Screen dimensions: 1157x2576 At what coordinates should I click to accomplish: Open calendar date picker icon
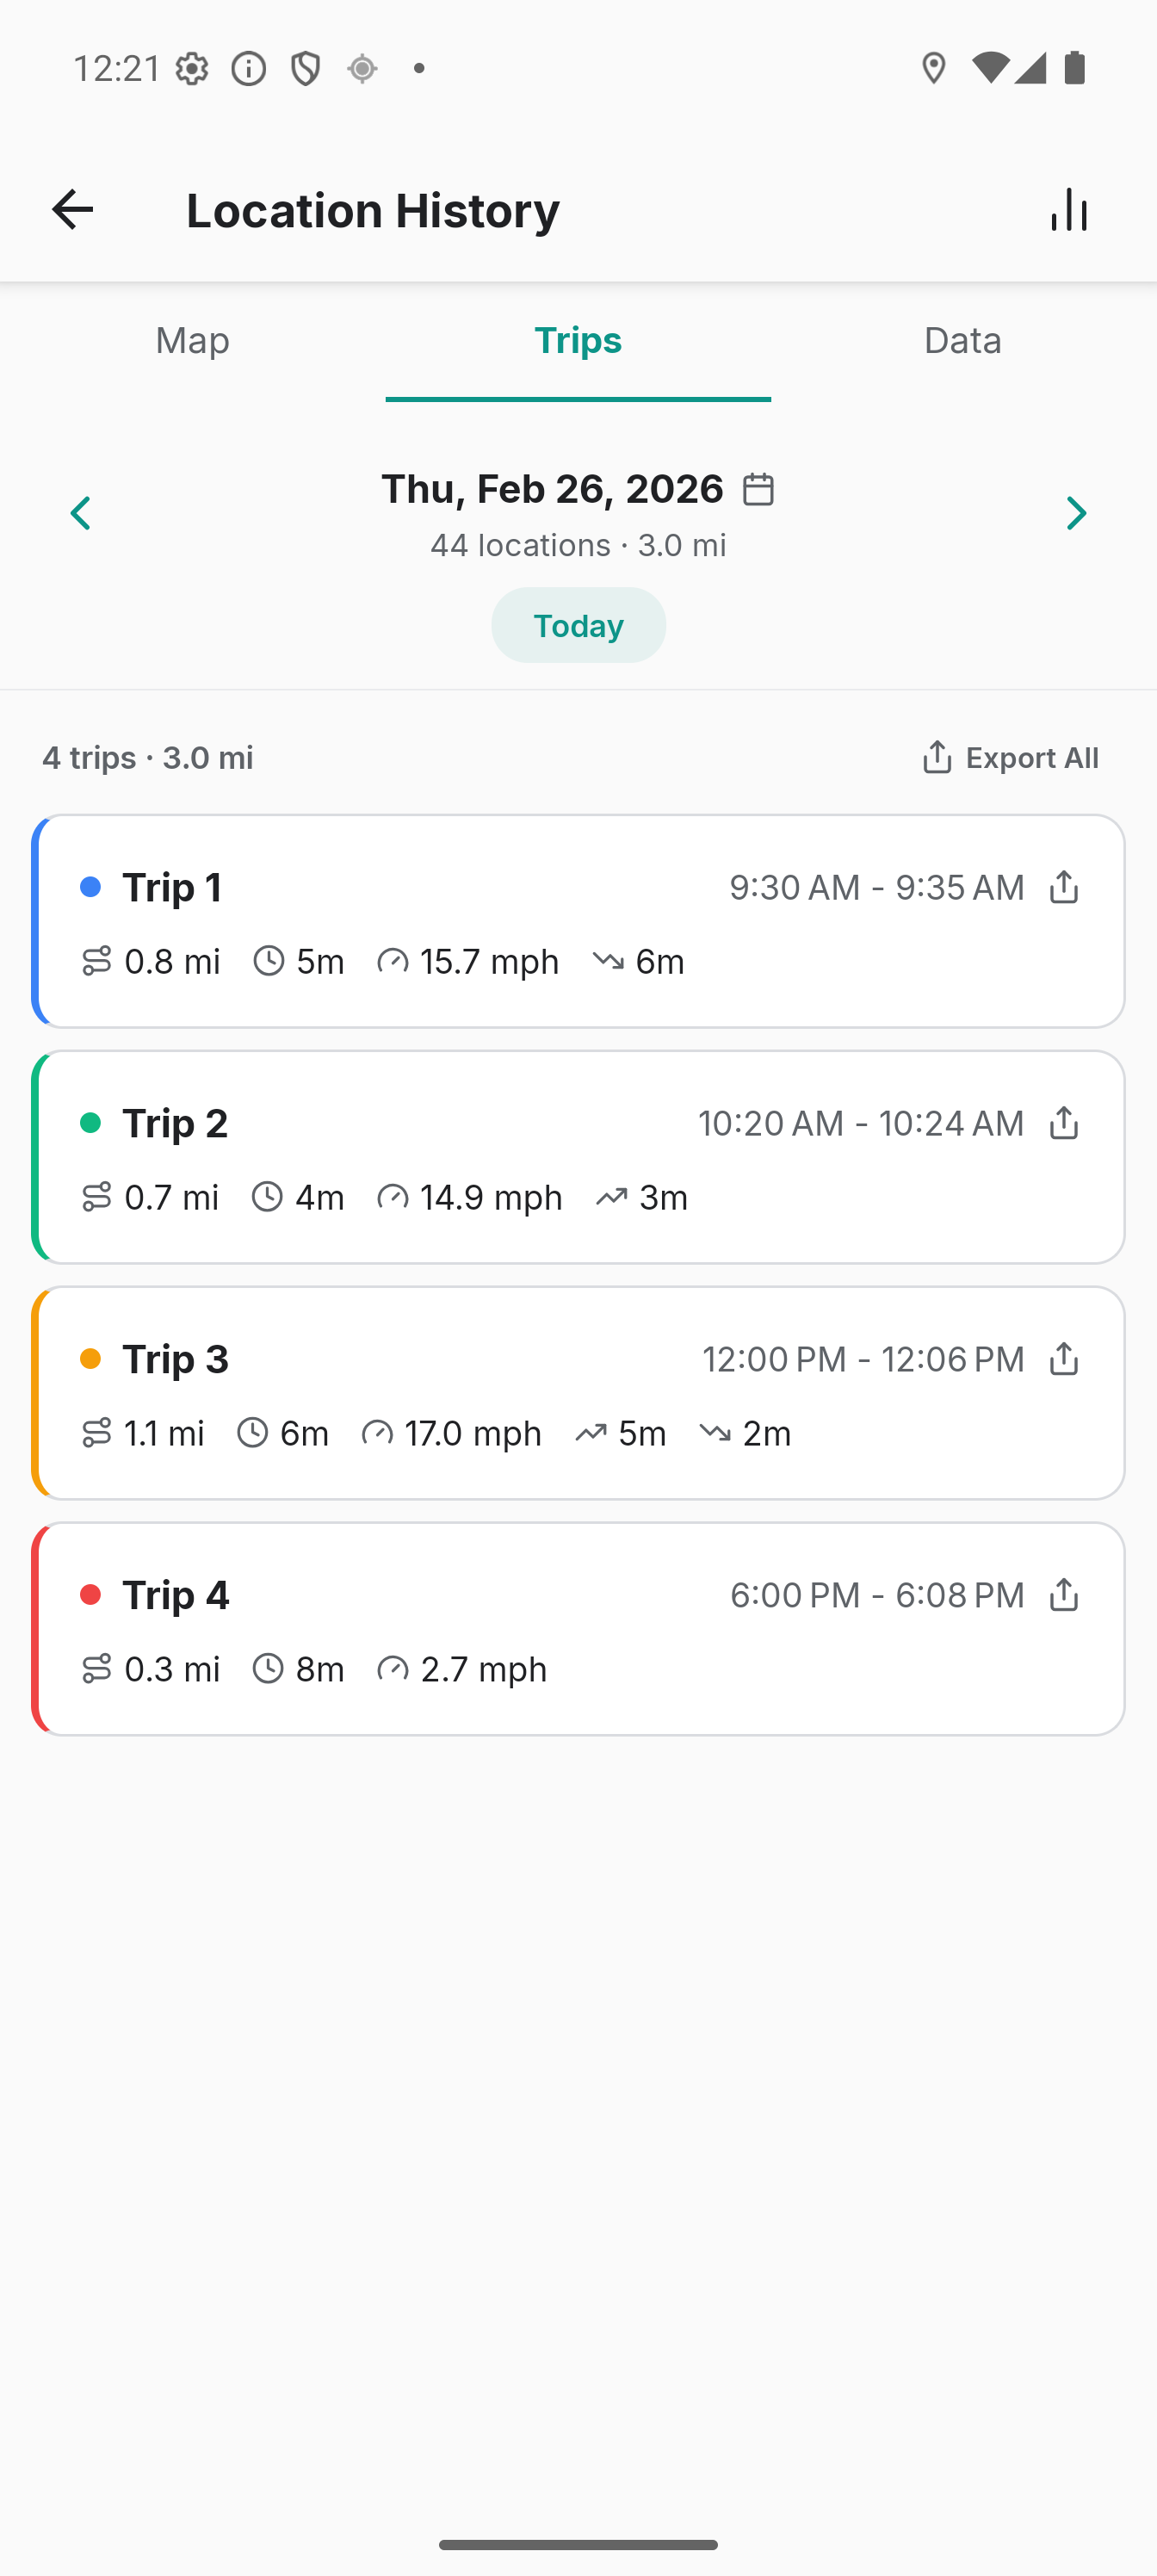[x=759, y=489]
